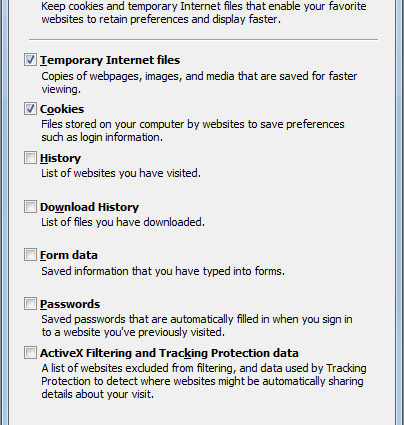Click the 'List of websites you have visited' description
This screenshot has width=404, height=425.
coord(121,173)
